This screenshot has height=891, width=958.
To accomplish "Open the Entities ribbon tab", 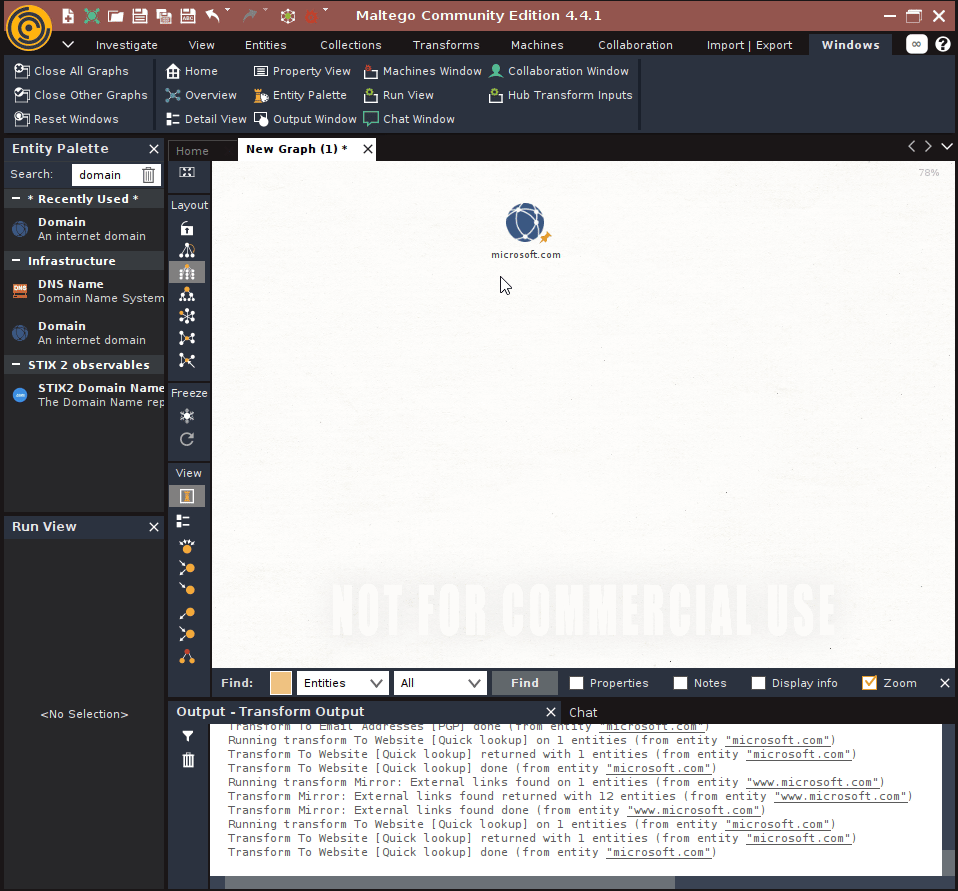I will 265,45.
